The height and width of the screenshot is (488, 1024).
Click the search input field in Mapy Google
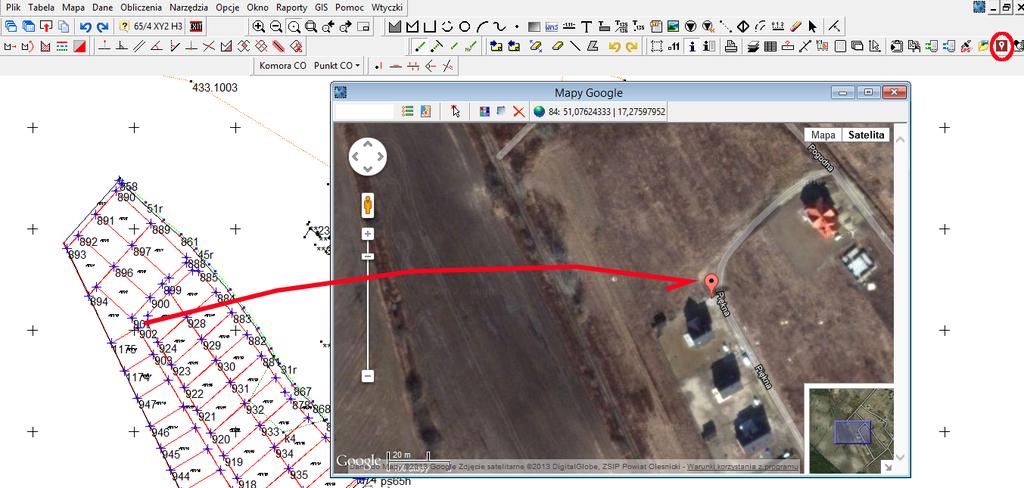click(x=364, y=112)
